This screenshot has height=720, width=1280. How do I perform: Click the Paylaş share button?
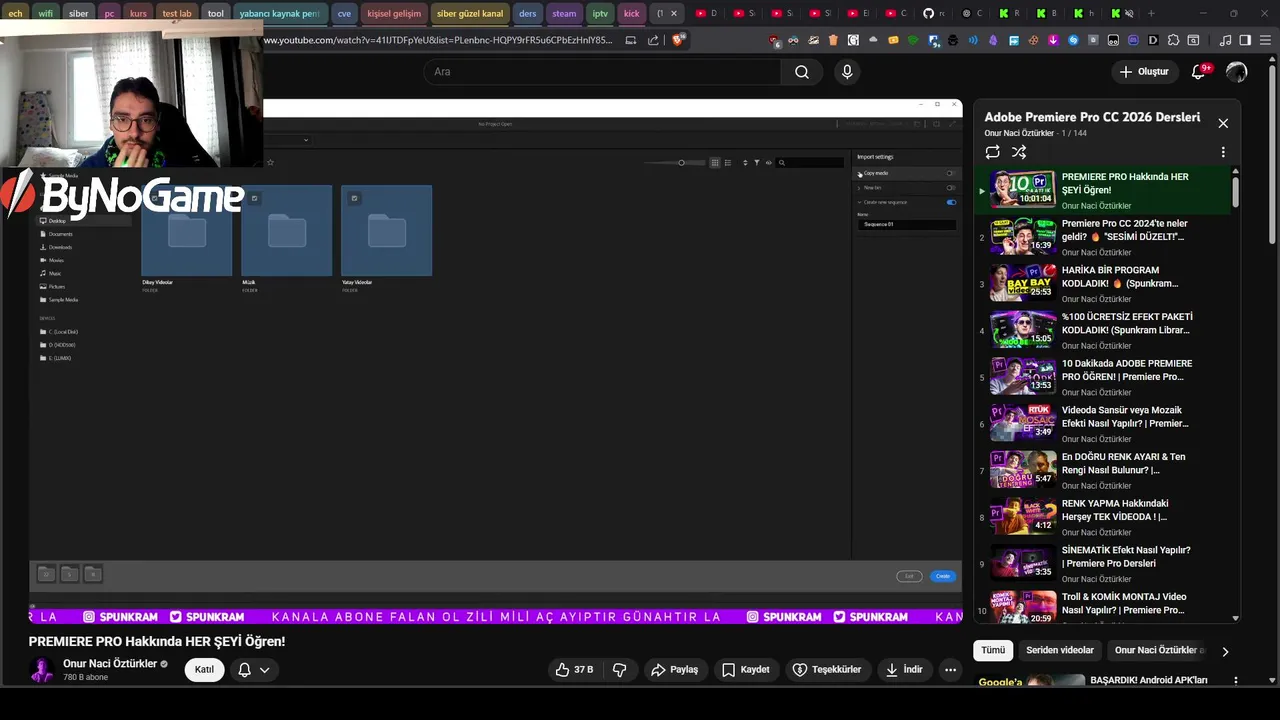pyautogui.click(x=674, y=670)
